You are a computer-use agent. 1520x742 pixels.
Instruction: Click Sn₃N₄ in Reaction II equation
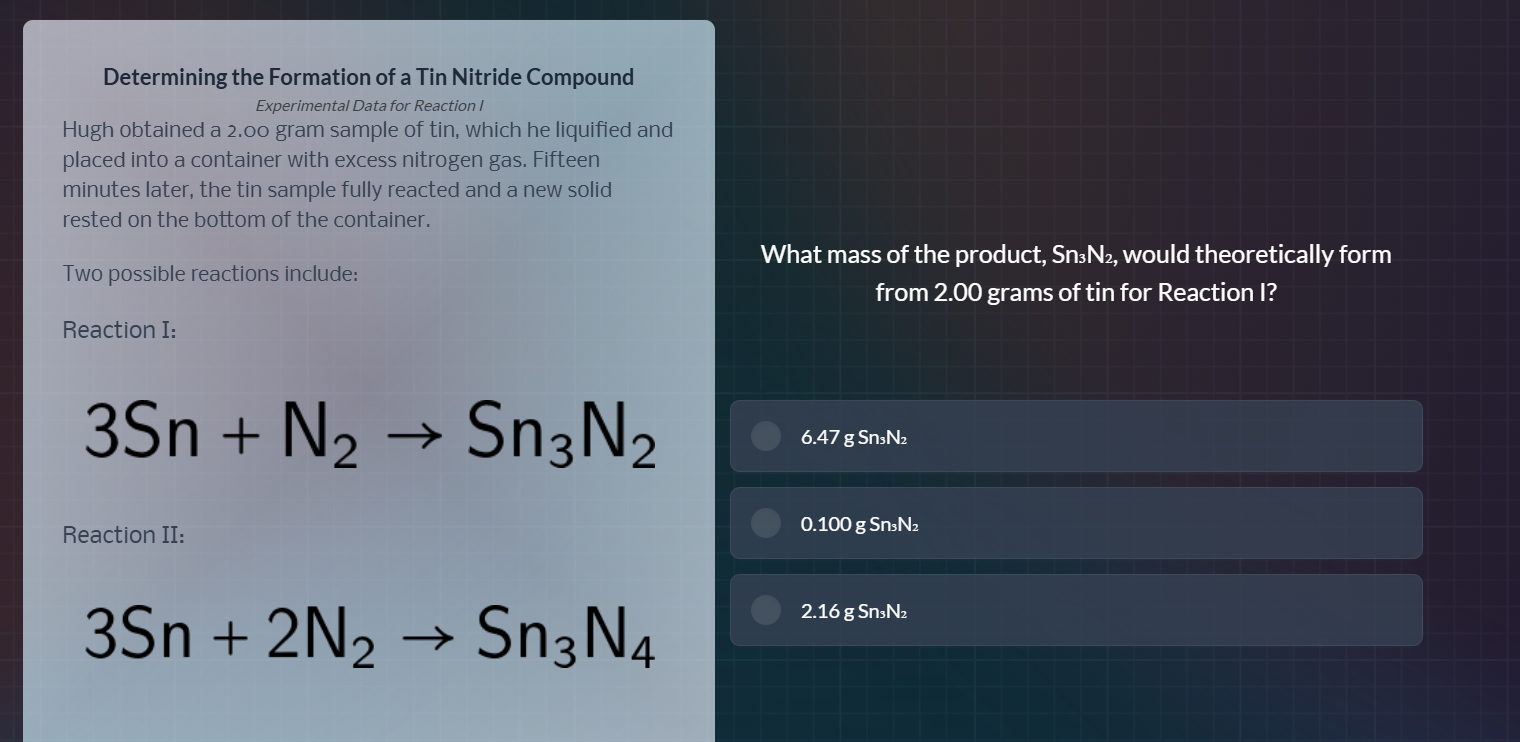(x=565, y=636)
